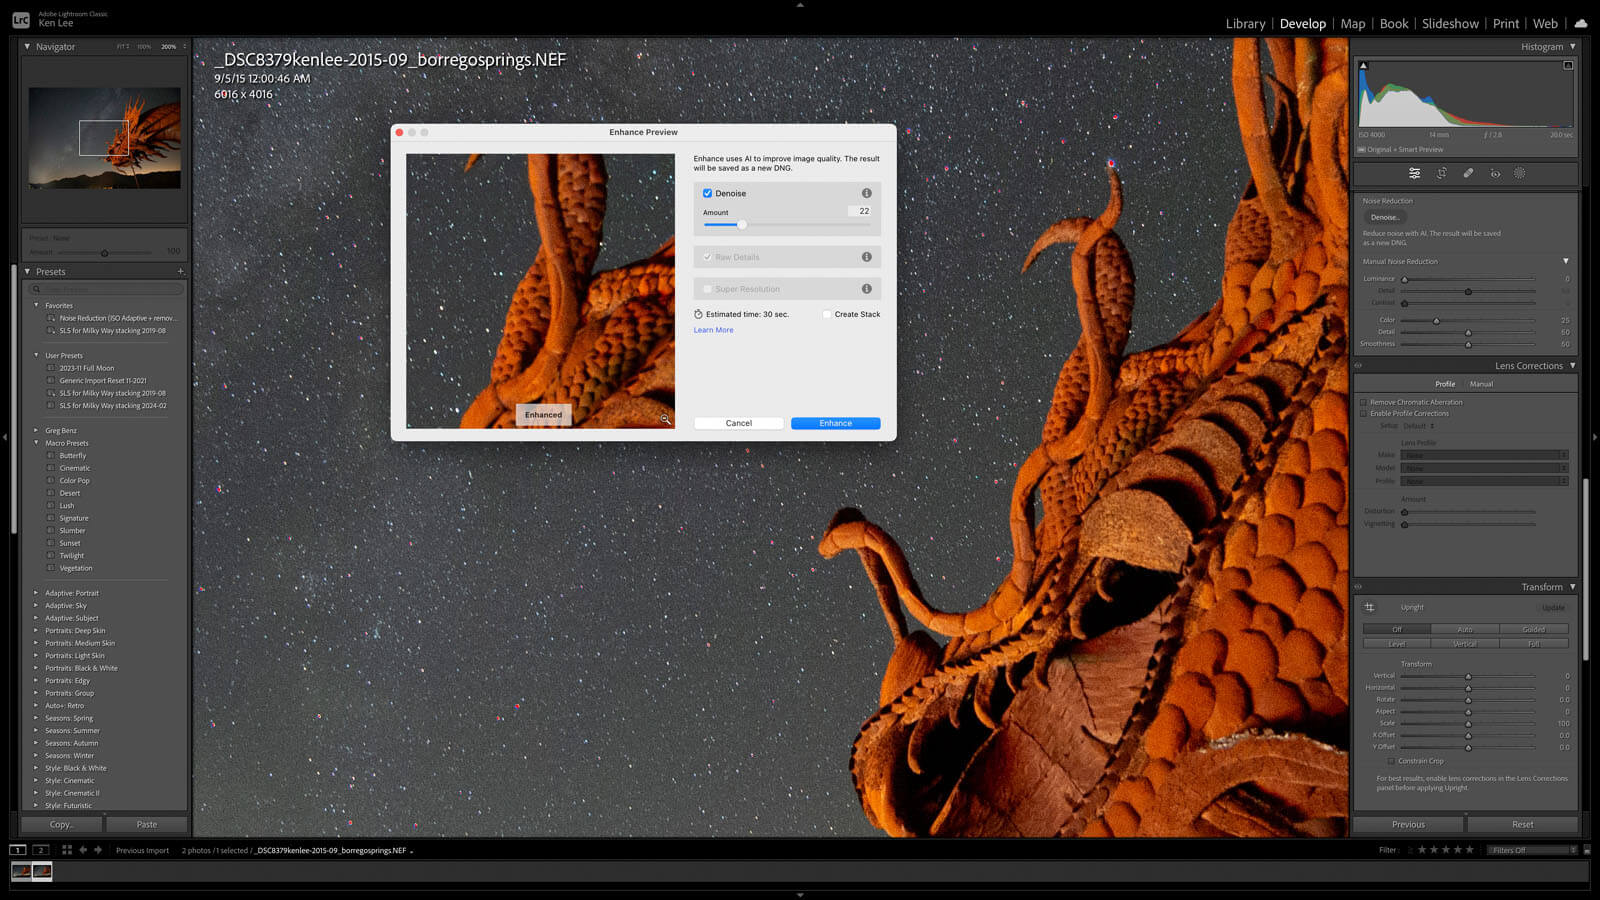Select the Crop overlay tool icon
This screenshot has width=1600, height=900.
click(x=1441, y=173)
